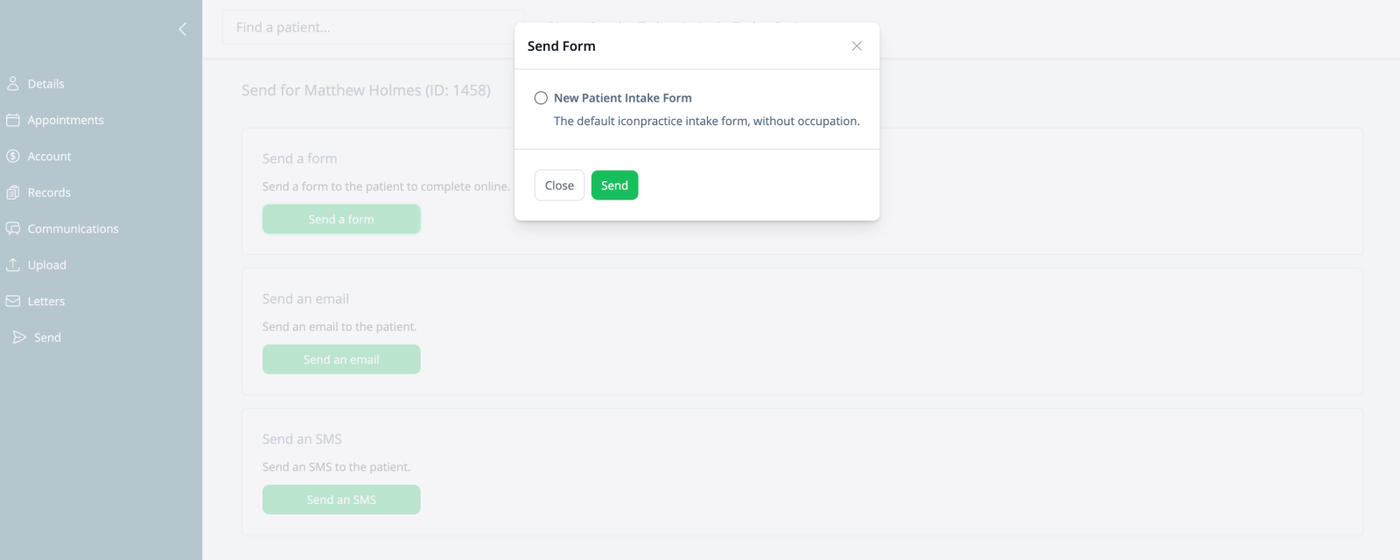This screenshot has width=1400, height=560.
Task: Click the Communications chat bubble icon
Action: click(x=13, y=228)
